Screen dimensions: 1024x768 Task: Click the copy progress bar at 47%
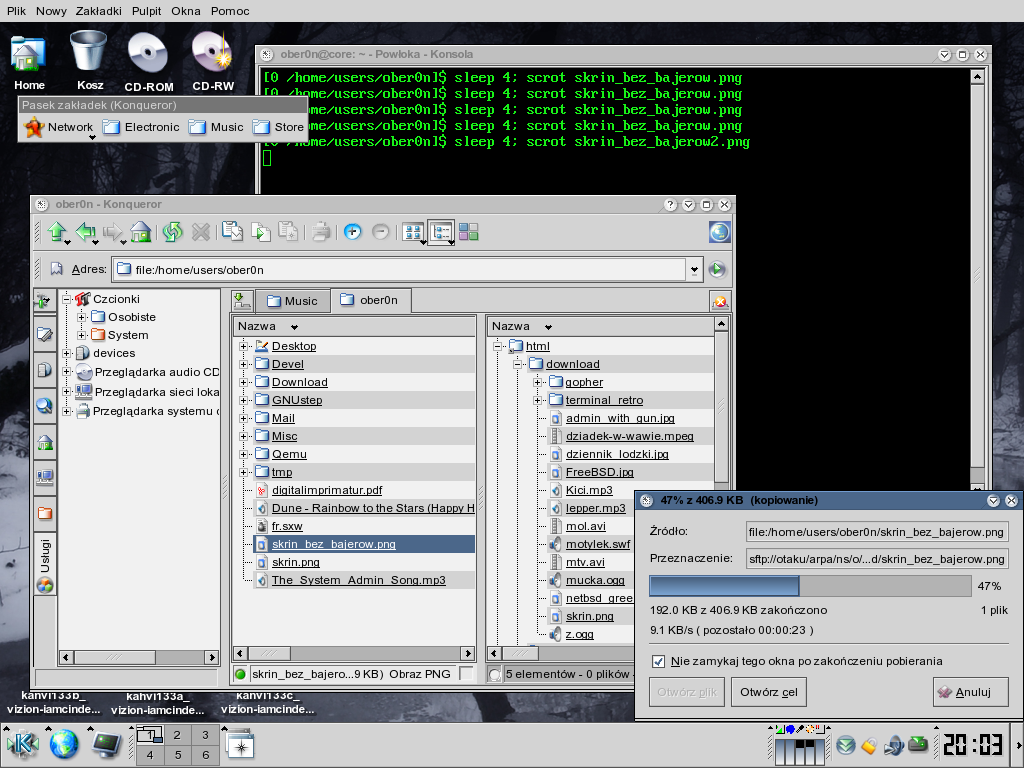click(810, 586)
